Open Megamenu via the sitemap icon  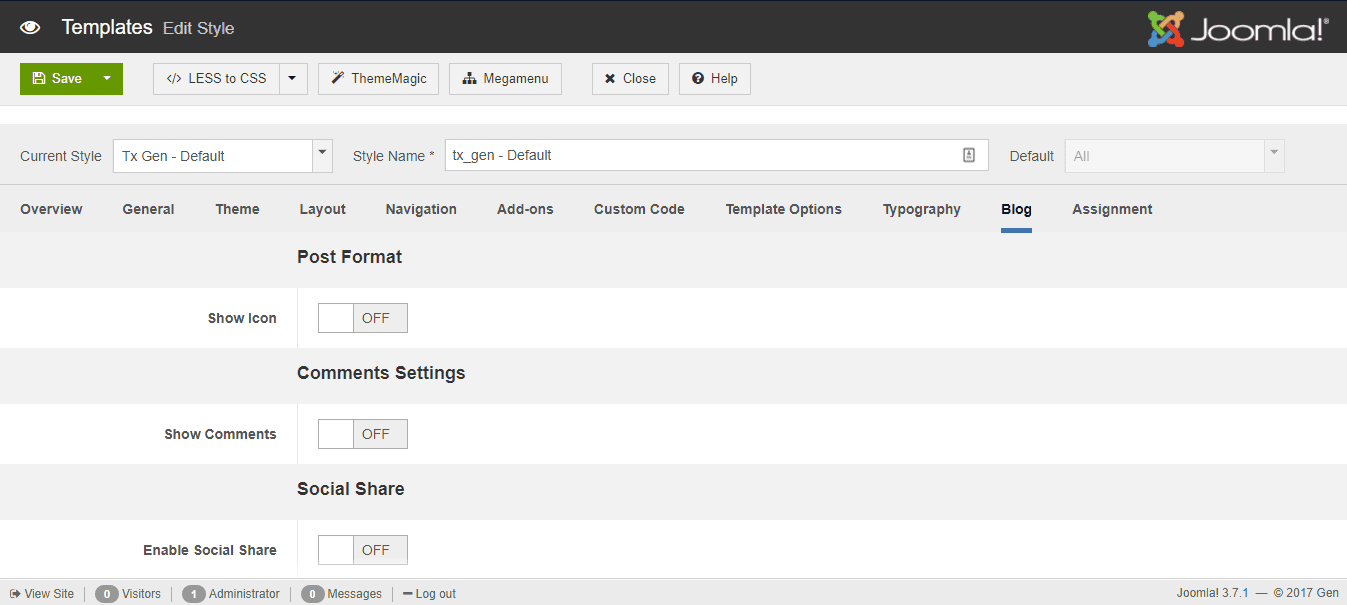(x=470, y=78)
